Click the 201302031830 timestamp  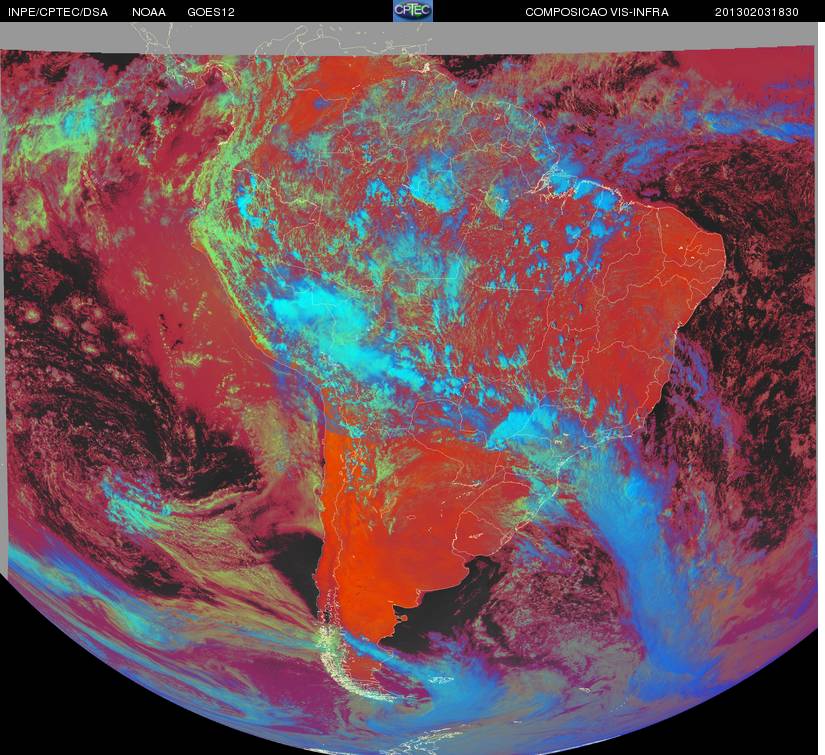757,12
